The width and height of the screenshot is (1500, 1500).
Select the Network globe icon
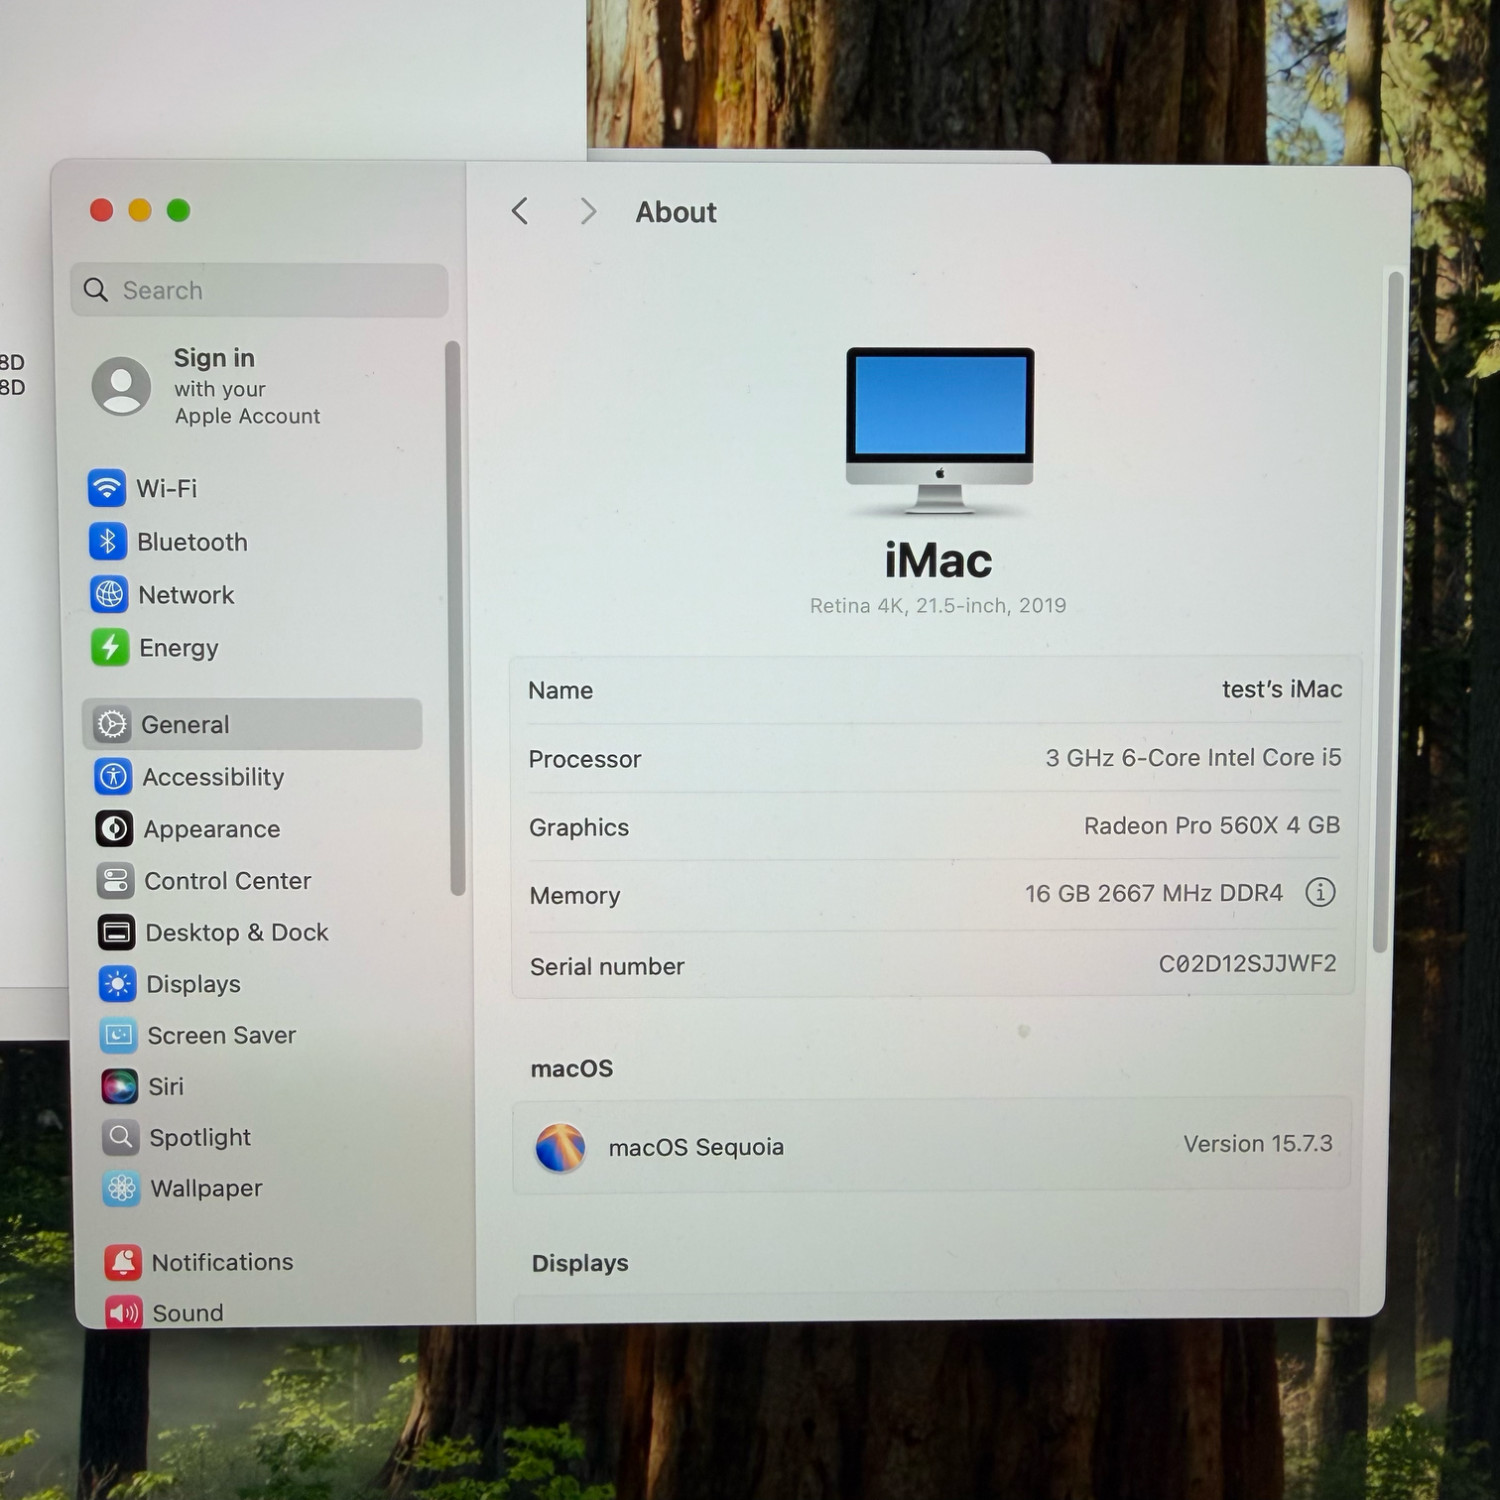click(109, 594)
